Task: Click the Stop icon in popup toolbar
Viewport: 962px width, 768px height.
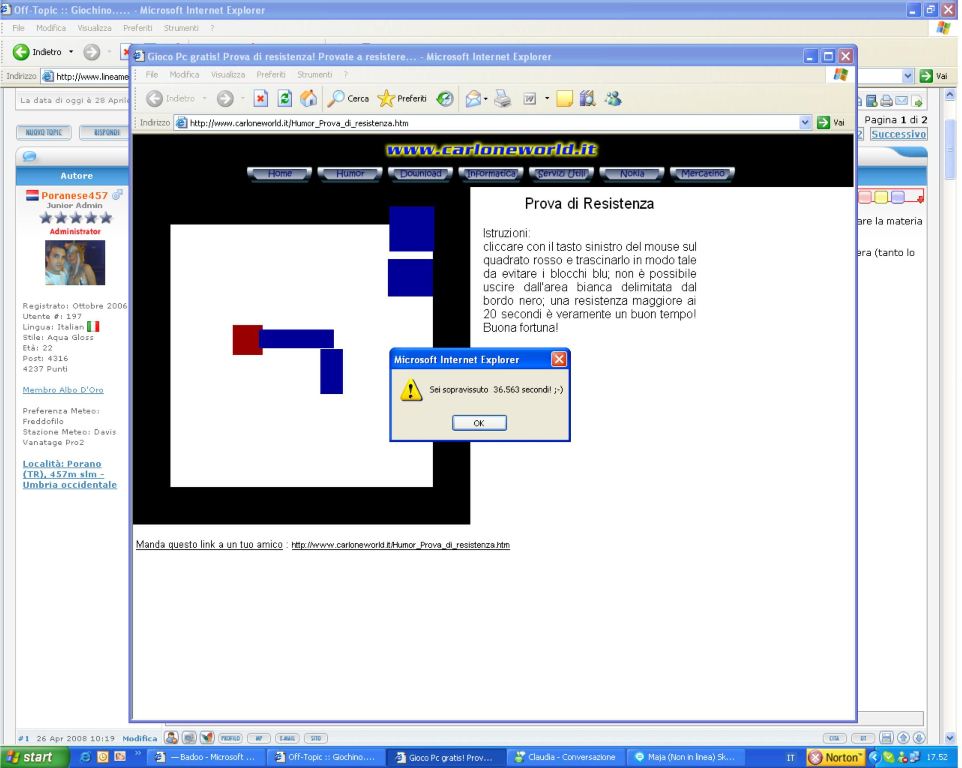Action: [260, 99]
